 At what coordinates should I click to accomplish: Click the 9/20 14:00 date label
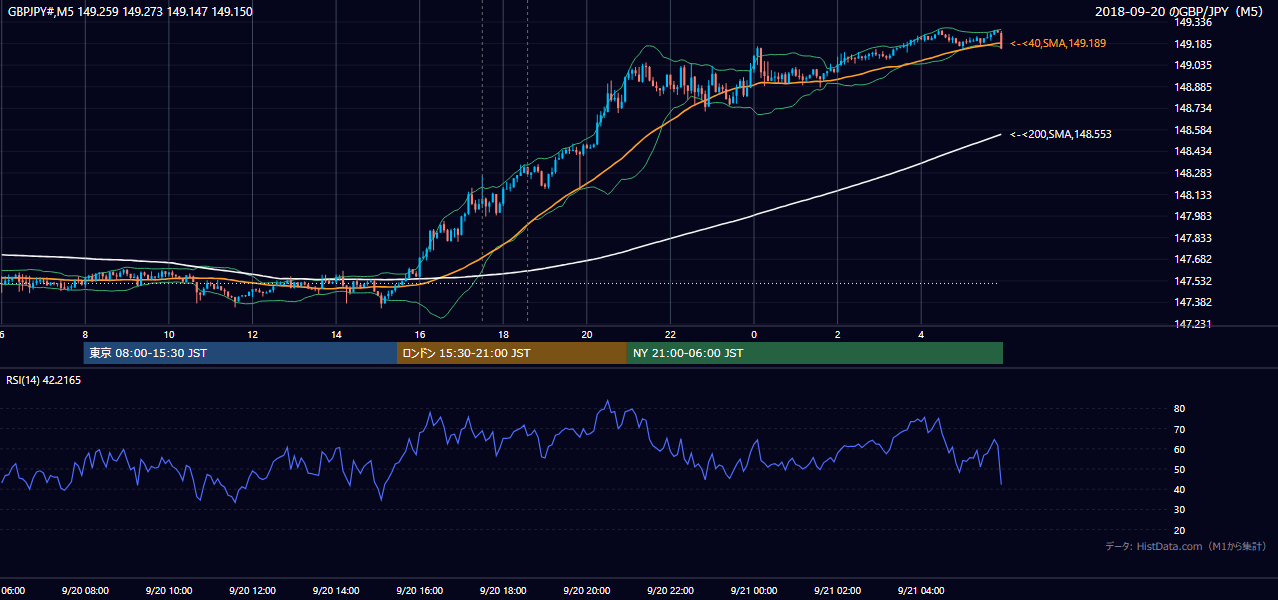click(335, 591)
